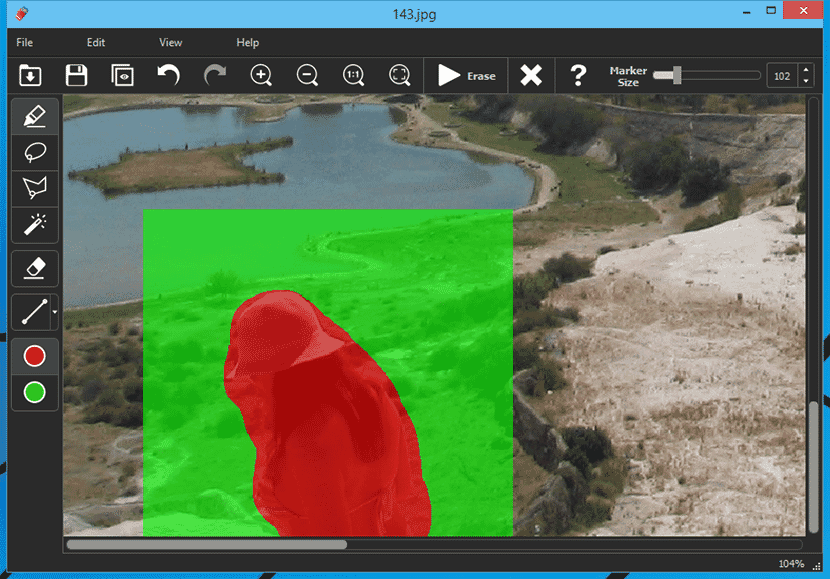Undo the last action
This screenshot has height=579, width=830.
tap(168, 76)
